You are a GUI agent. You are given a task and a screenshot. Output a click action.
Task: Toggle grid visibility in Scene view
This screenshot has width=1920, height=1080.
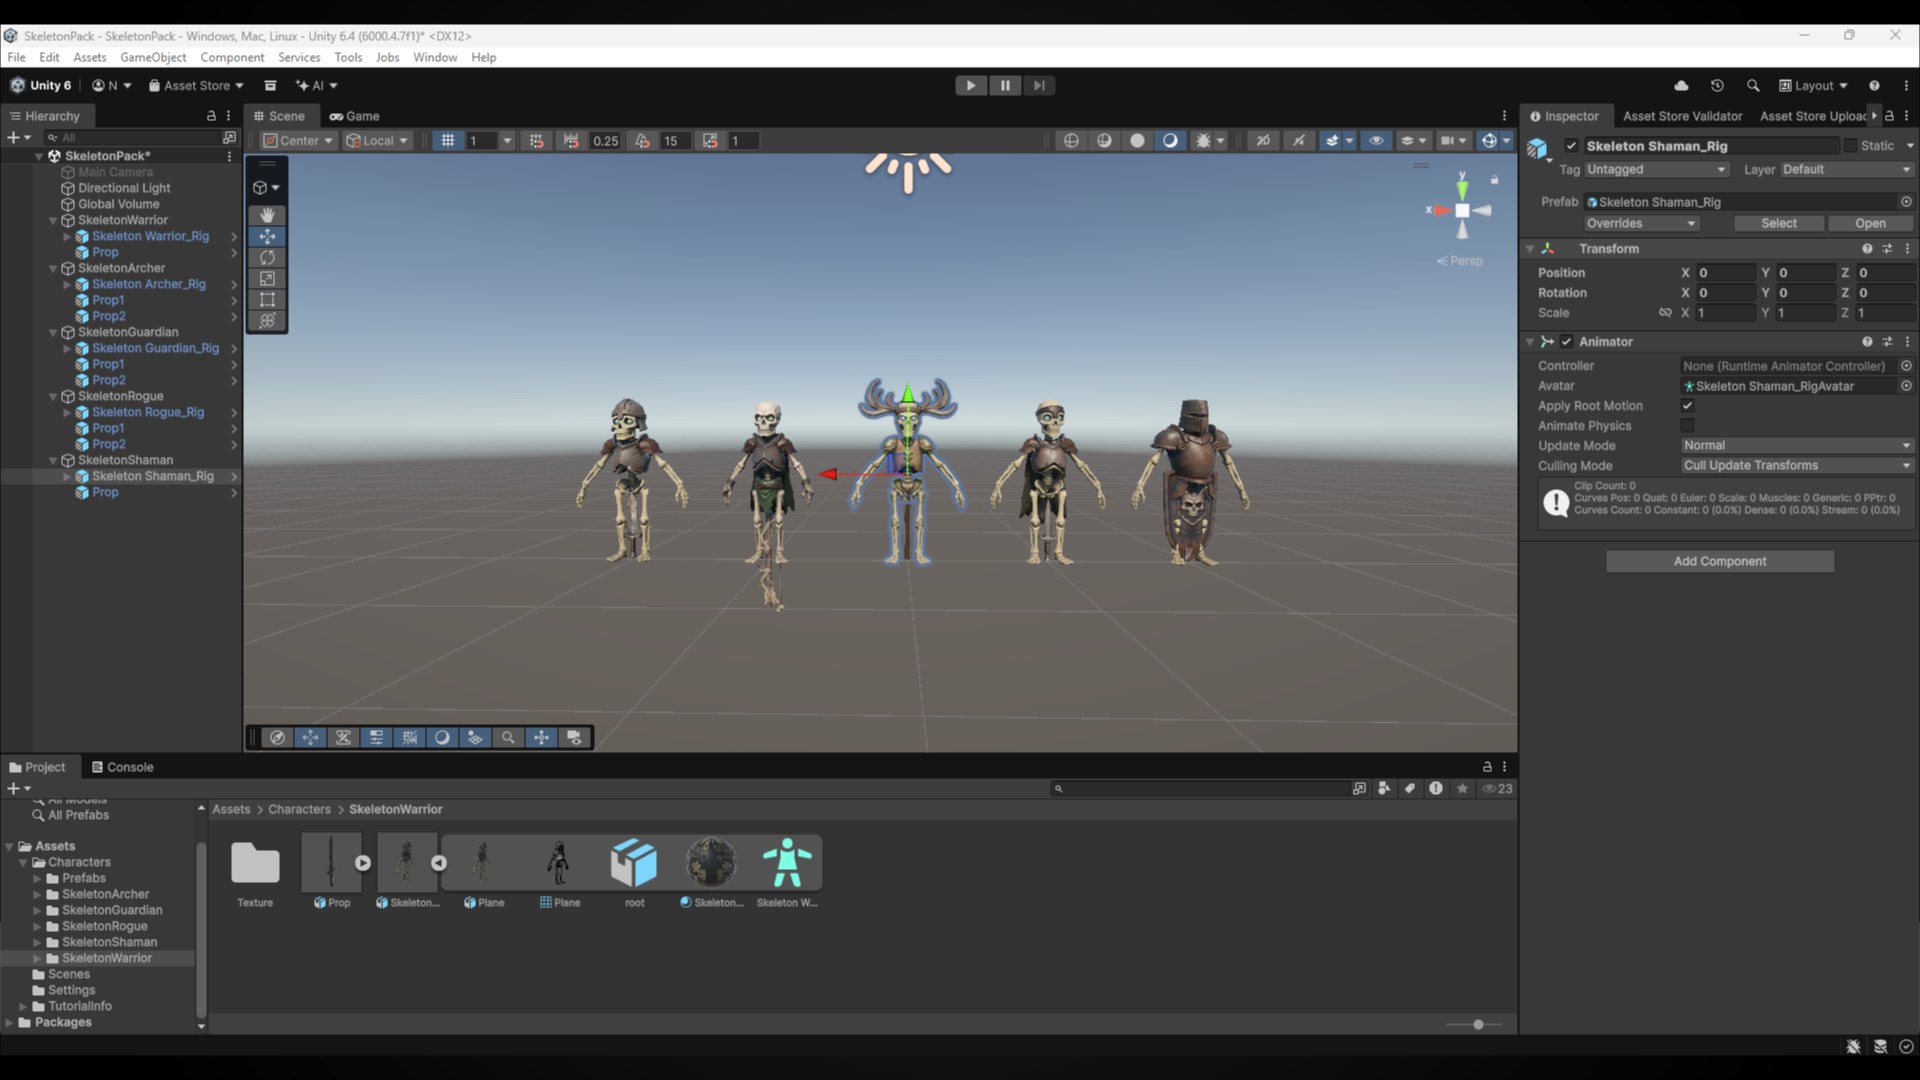click(x=448, y=141)
